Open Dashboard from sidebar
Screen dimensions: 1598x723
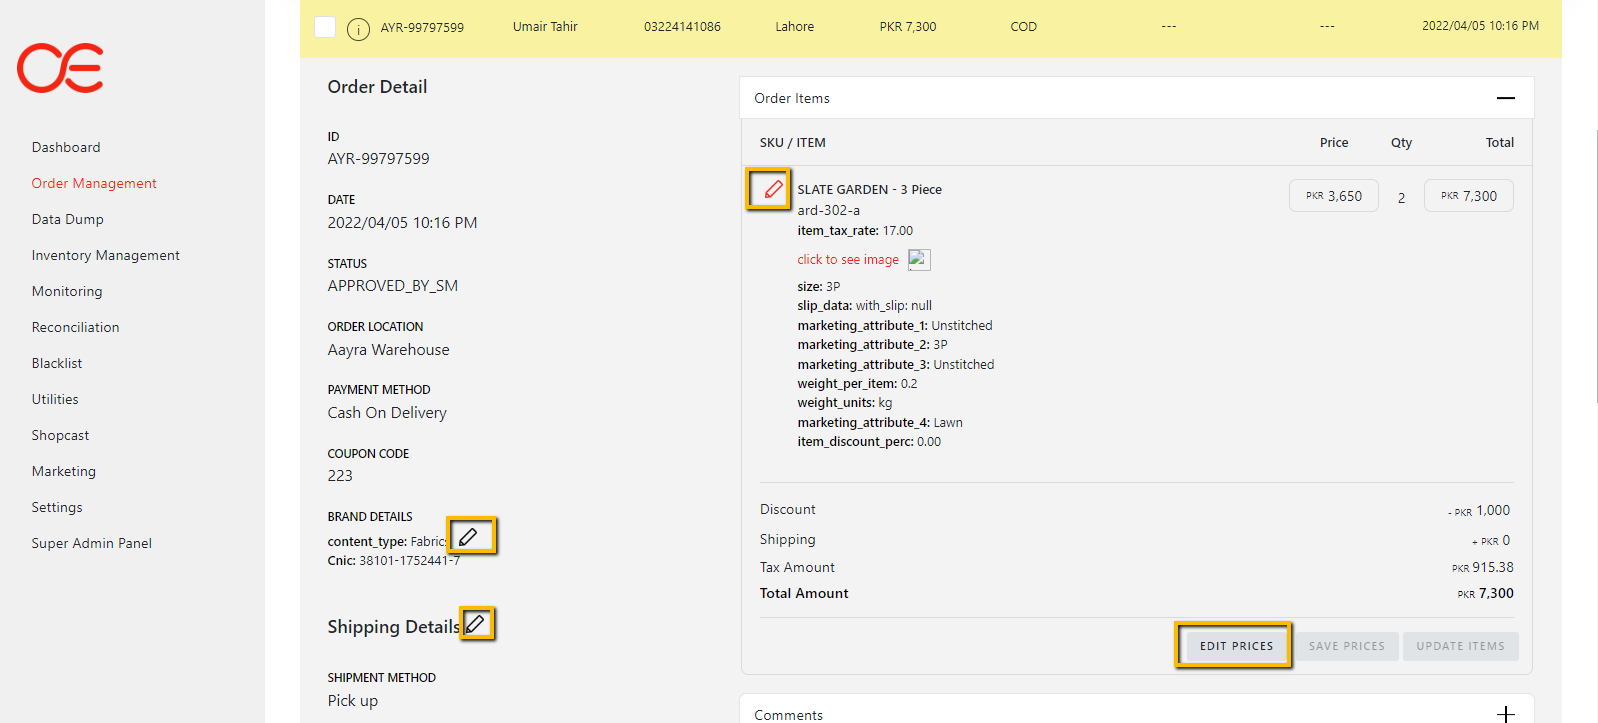[66, 147]
